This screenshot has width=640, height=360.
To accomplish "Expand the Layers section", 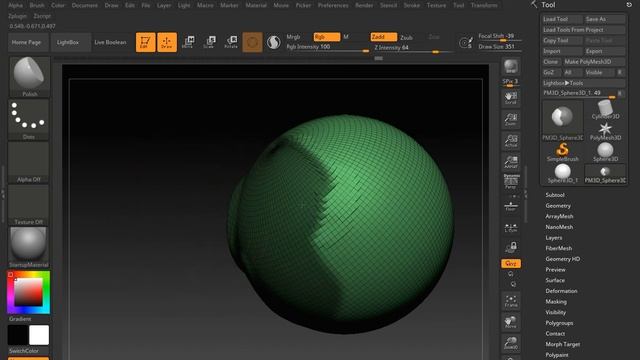I will click(x=553, y=238).
